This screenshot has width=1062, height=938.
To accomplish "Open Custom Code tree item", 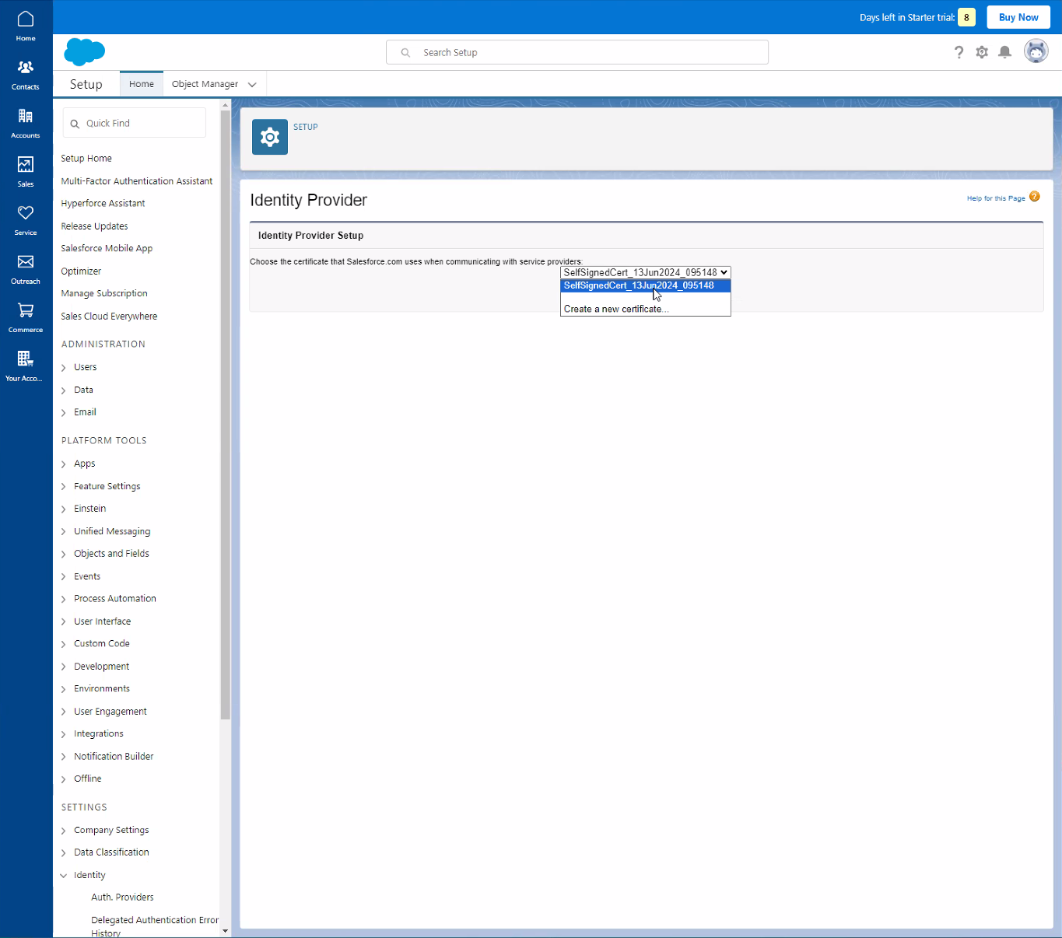I will (102, 643).
